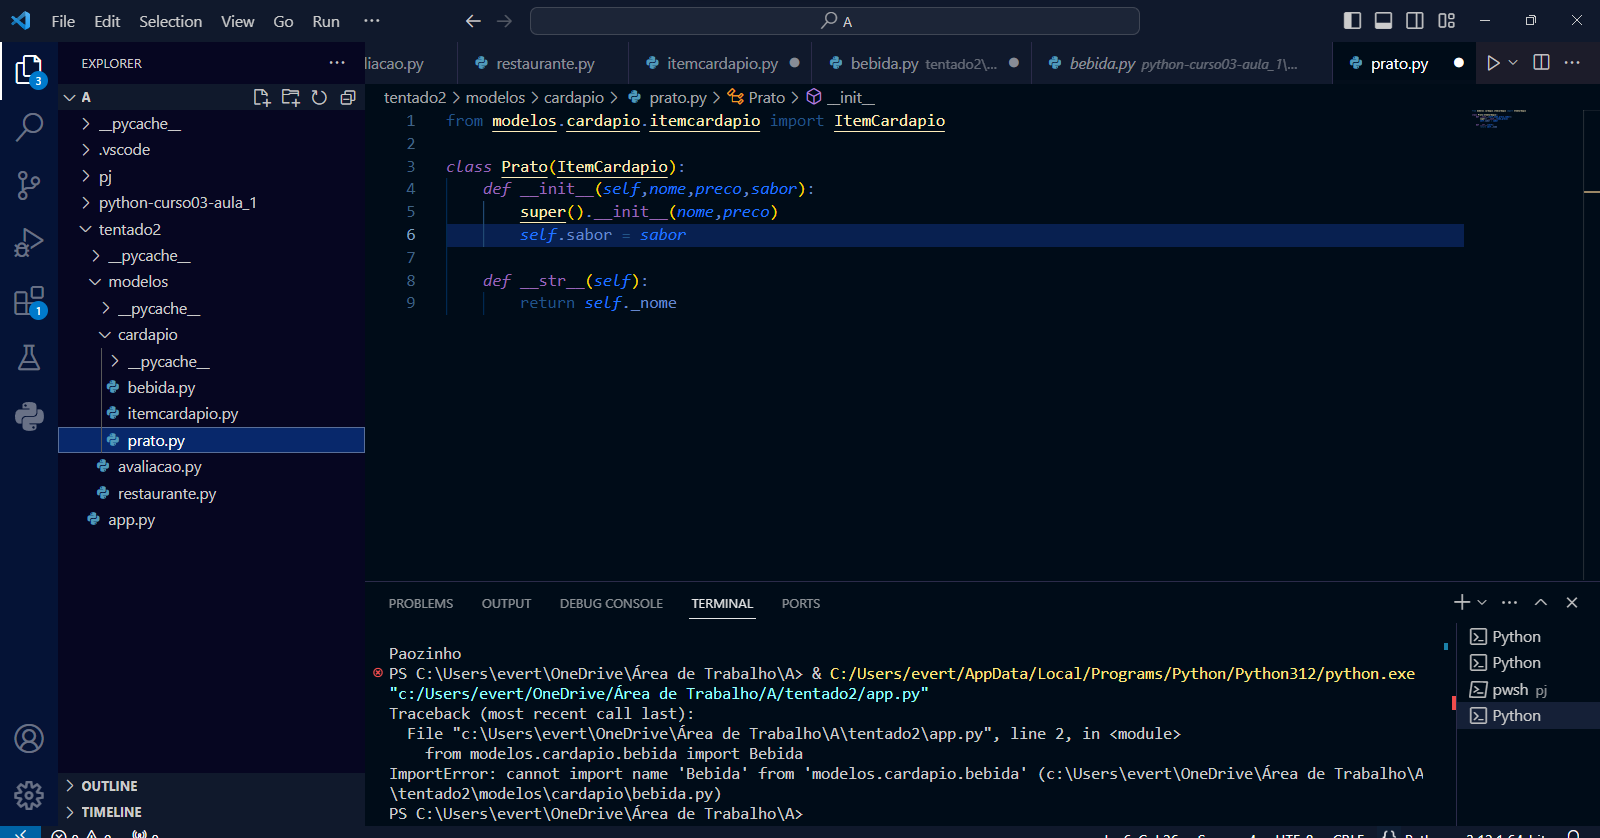Screen dimensions: 1600x838
Task: Open the Accounts menu icon
Action: [x=29, y=739]
